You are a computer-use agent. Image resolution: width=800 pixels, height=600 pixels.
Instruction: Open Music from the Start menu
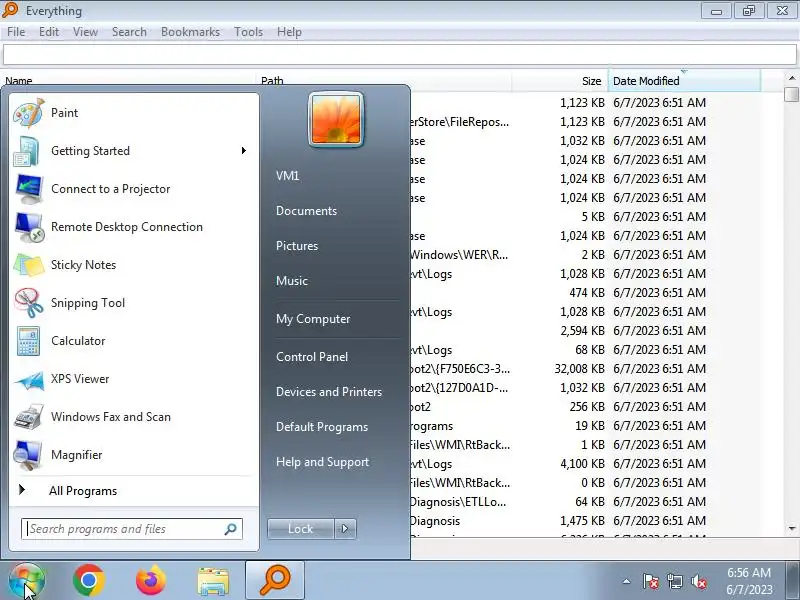click(x=292, y=281)
